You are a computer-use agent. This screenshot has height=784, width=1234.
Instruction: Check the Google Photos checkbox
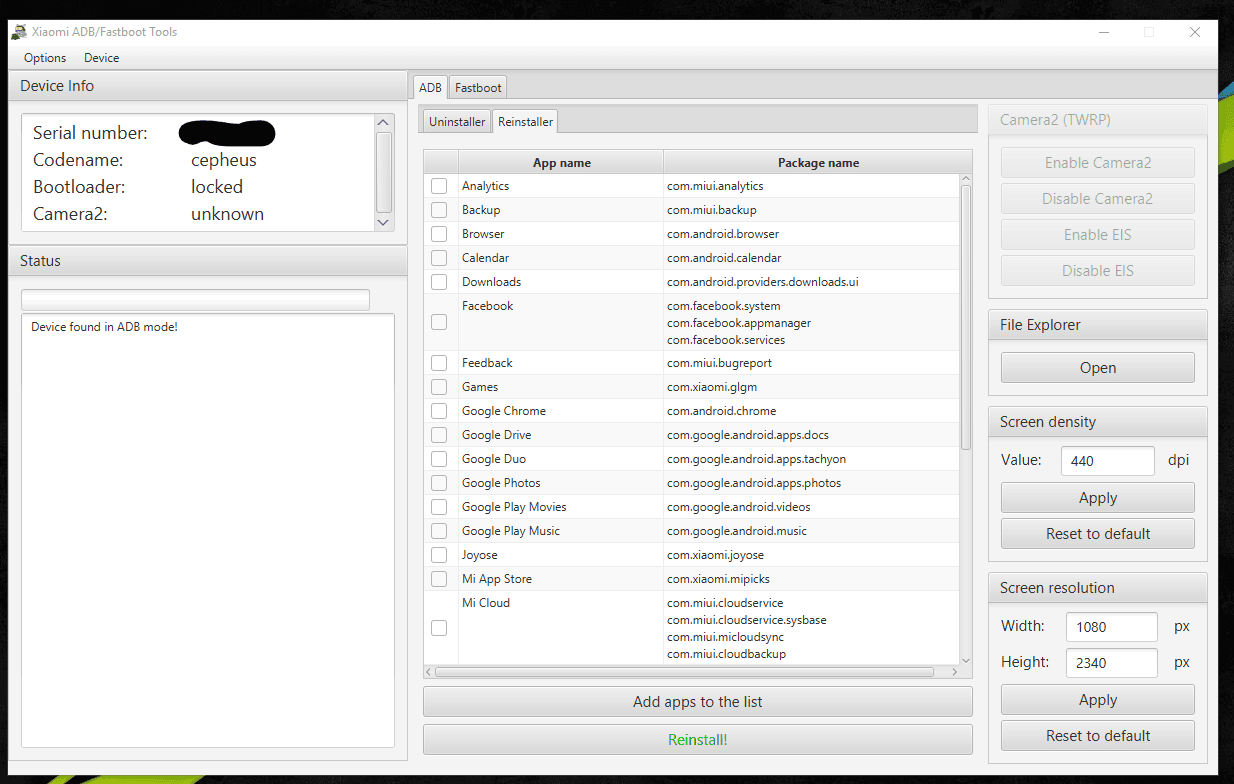coord(439,483)
